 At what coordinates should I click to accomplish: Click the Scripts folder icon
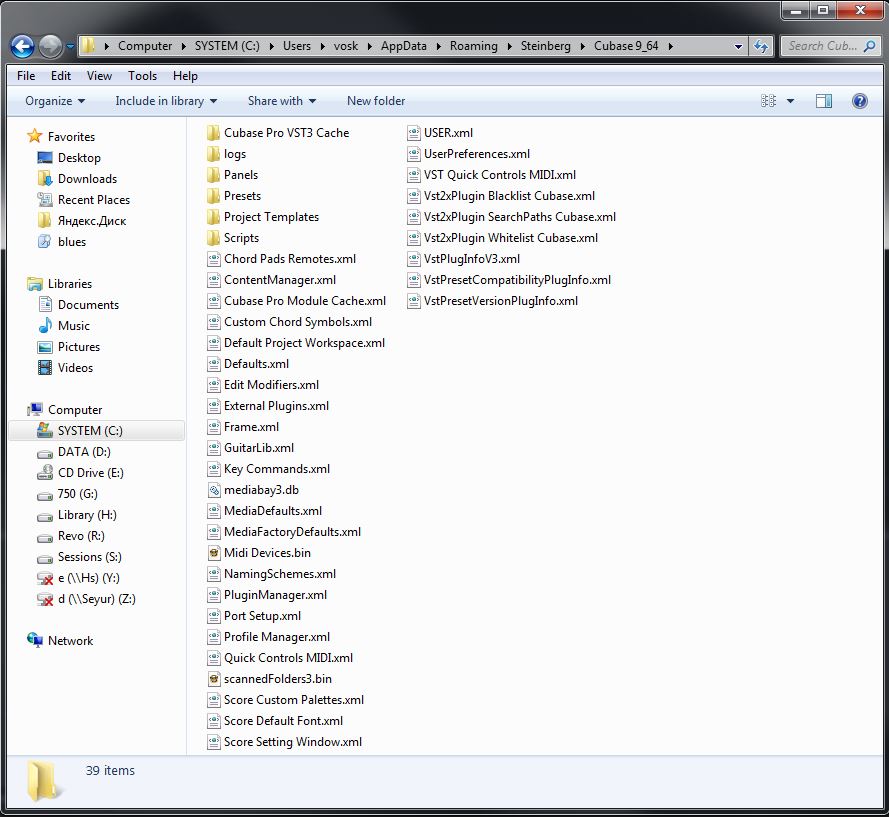point(213,238)
